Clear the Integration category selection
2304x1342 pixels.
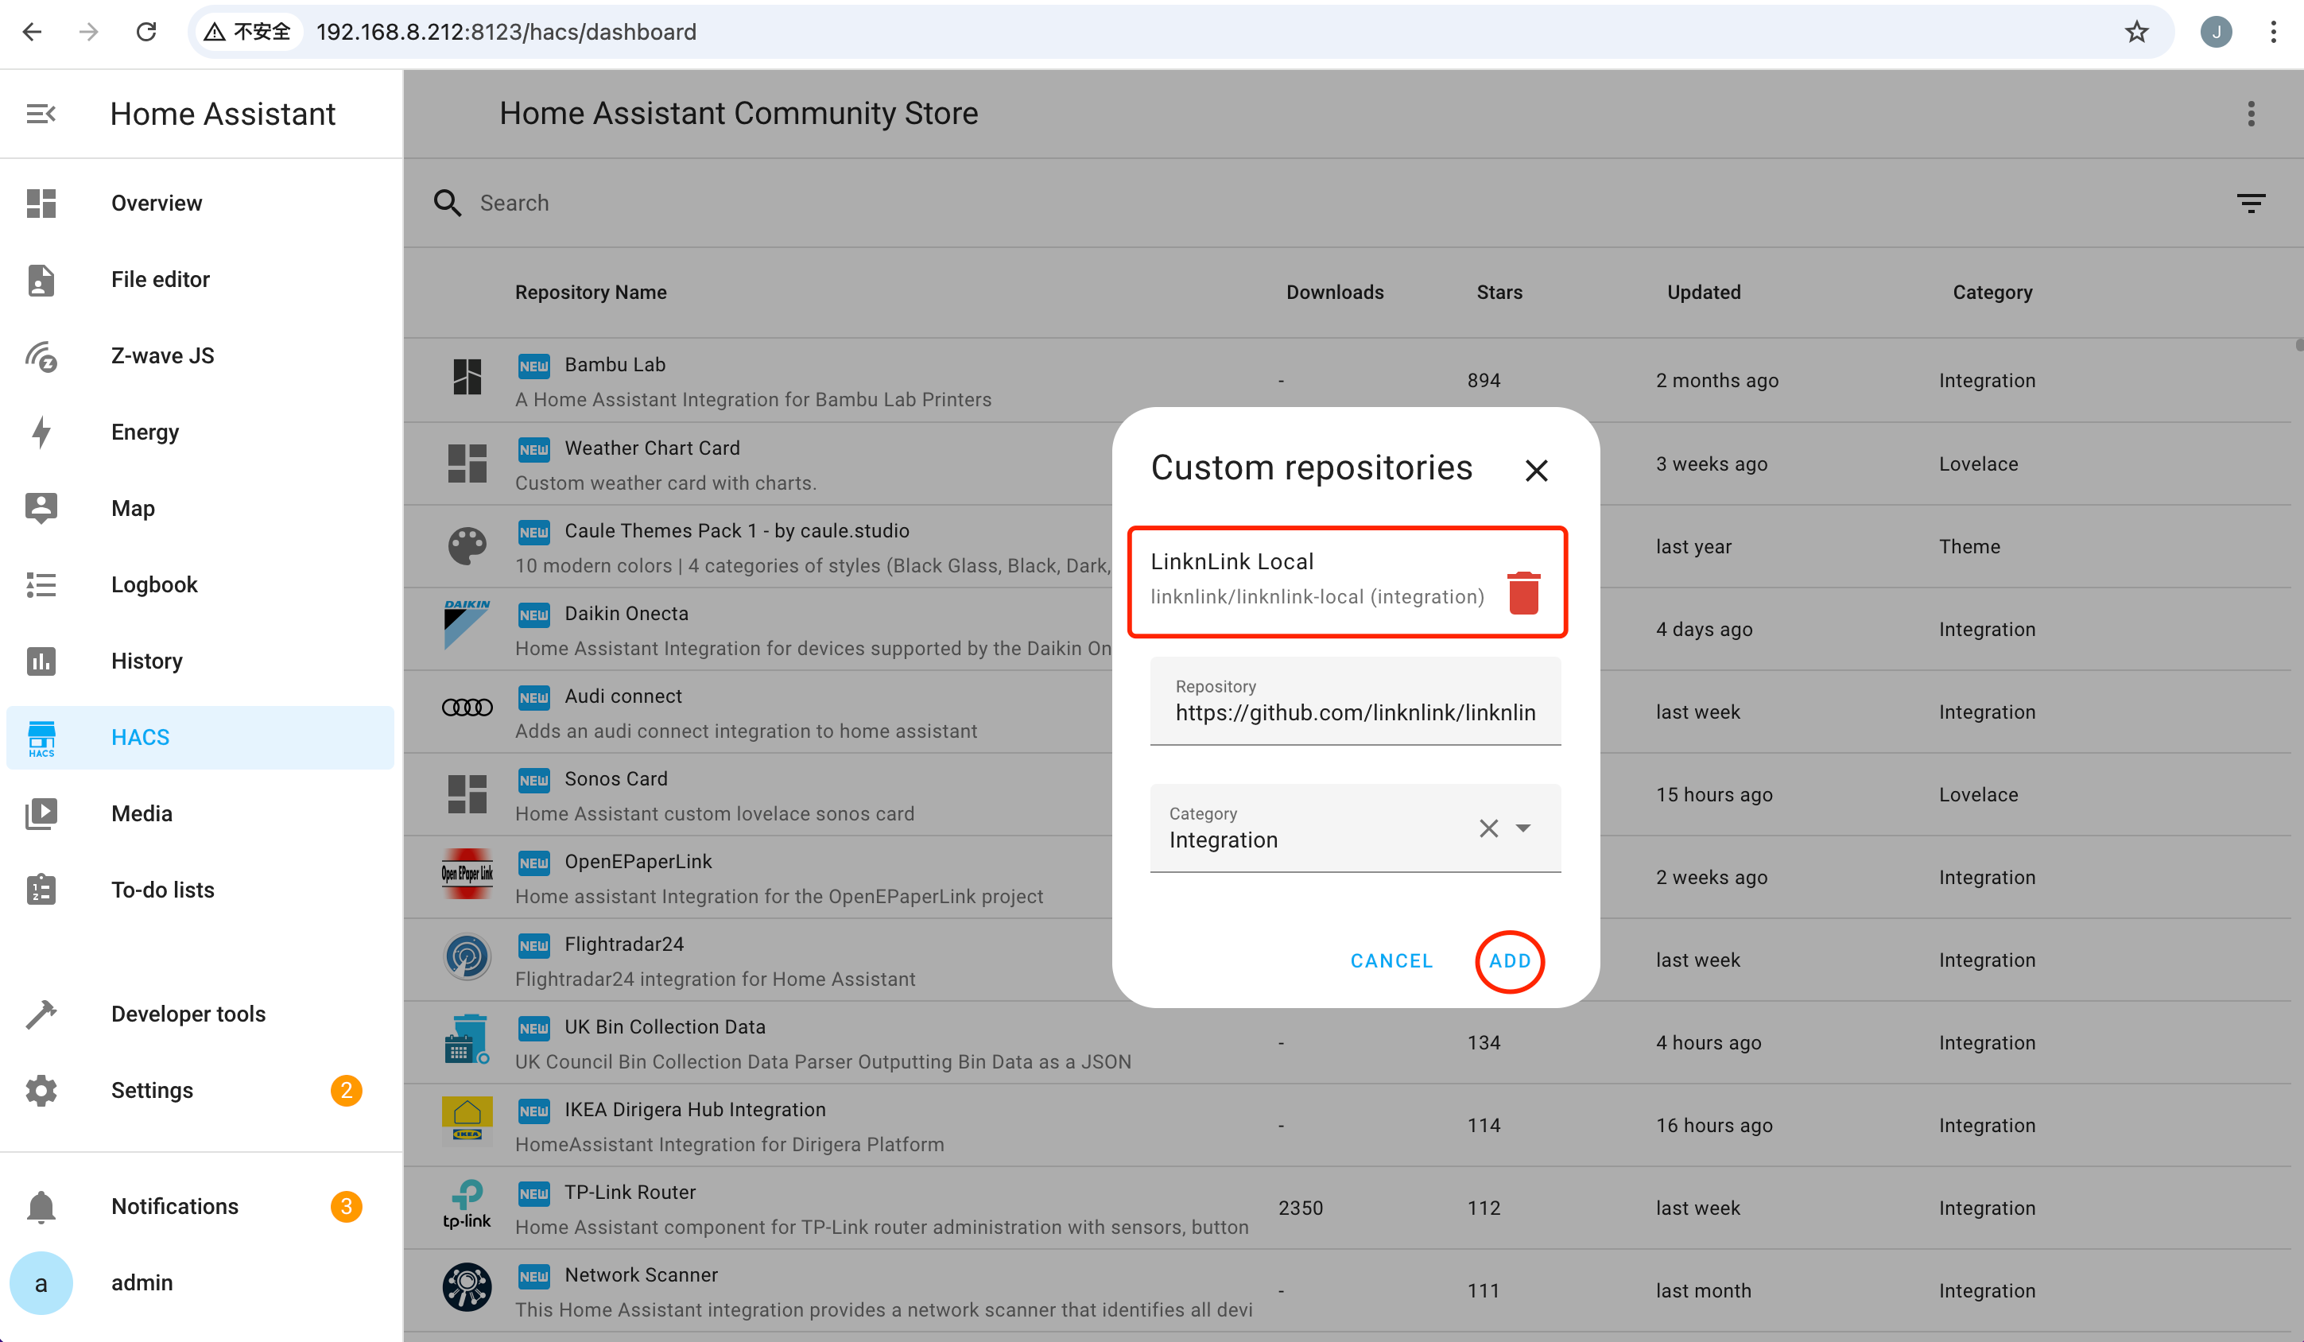[x=1488, y=828]
